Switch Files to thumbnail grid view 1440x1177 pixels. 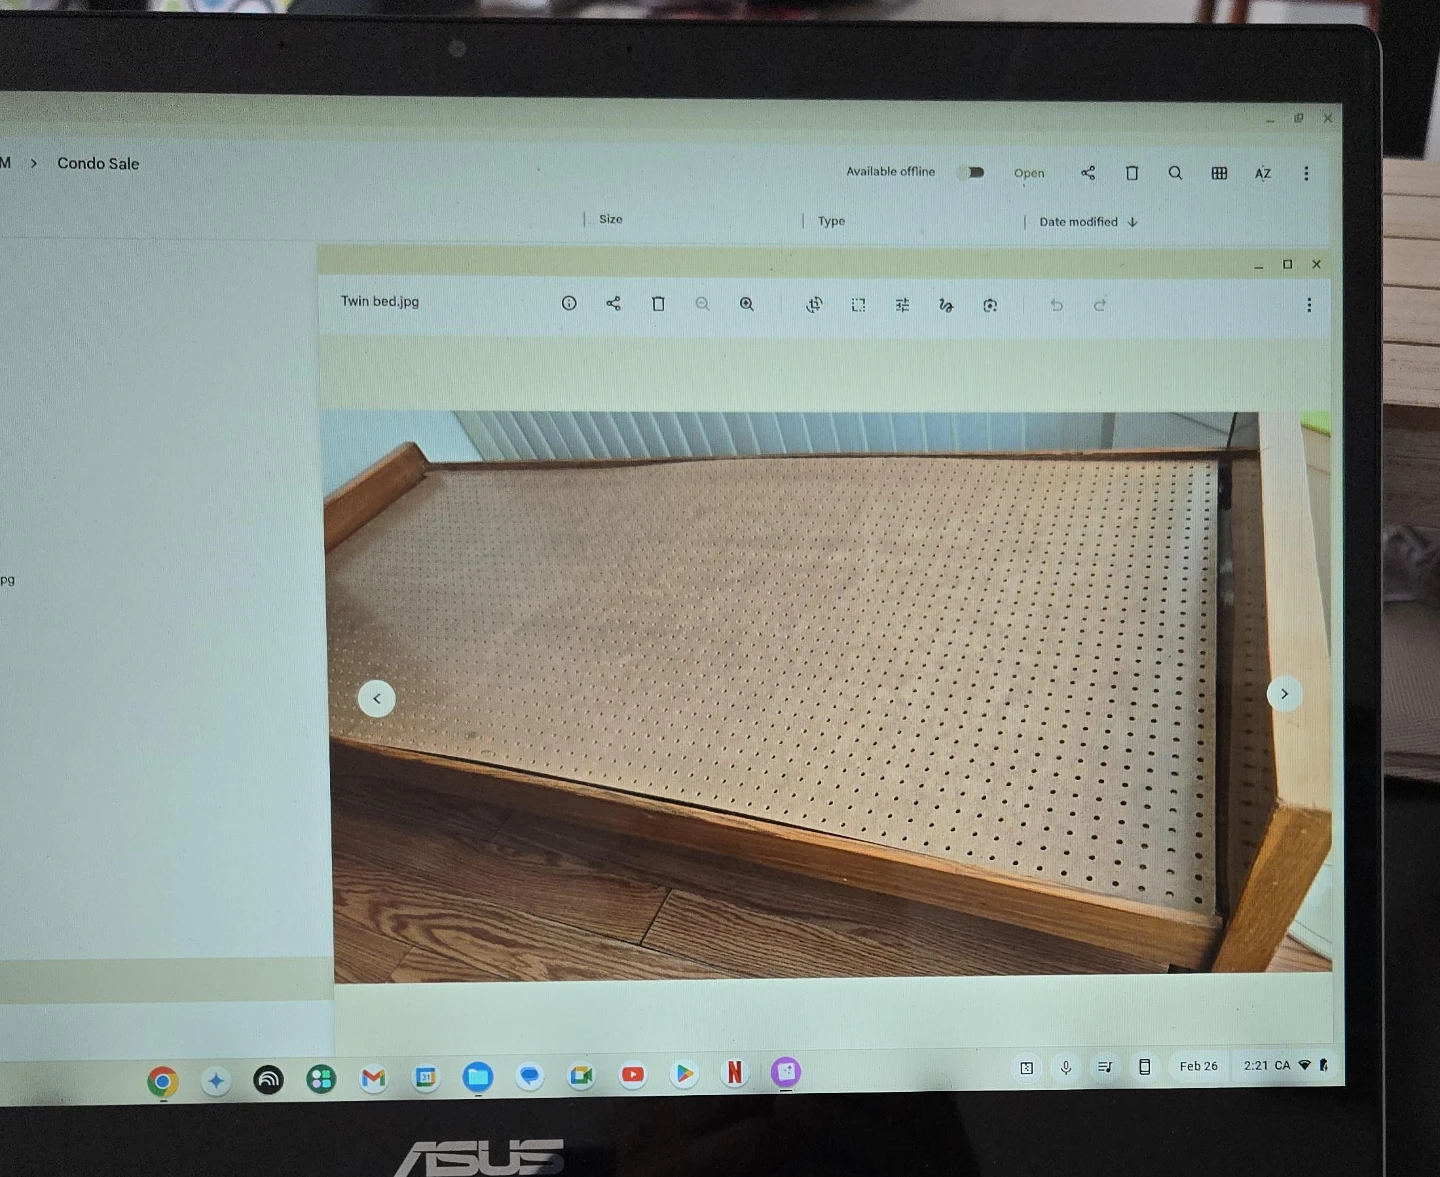[1219, 173]
